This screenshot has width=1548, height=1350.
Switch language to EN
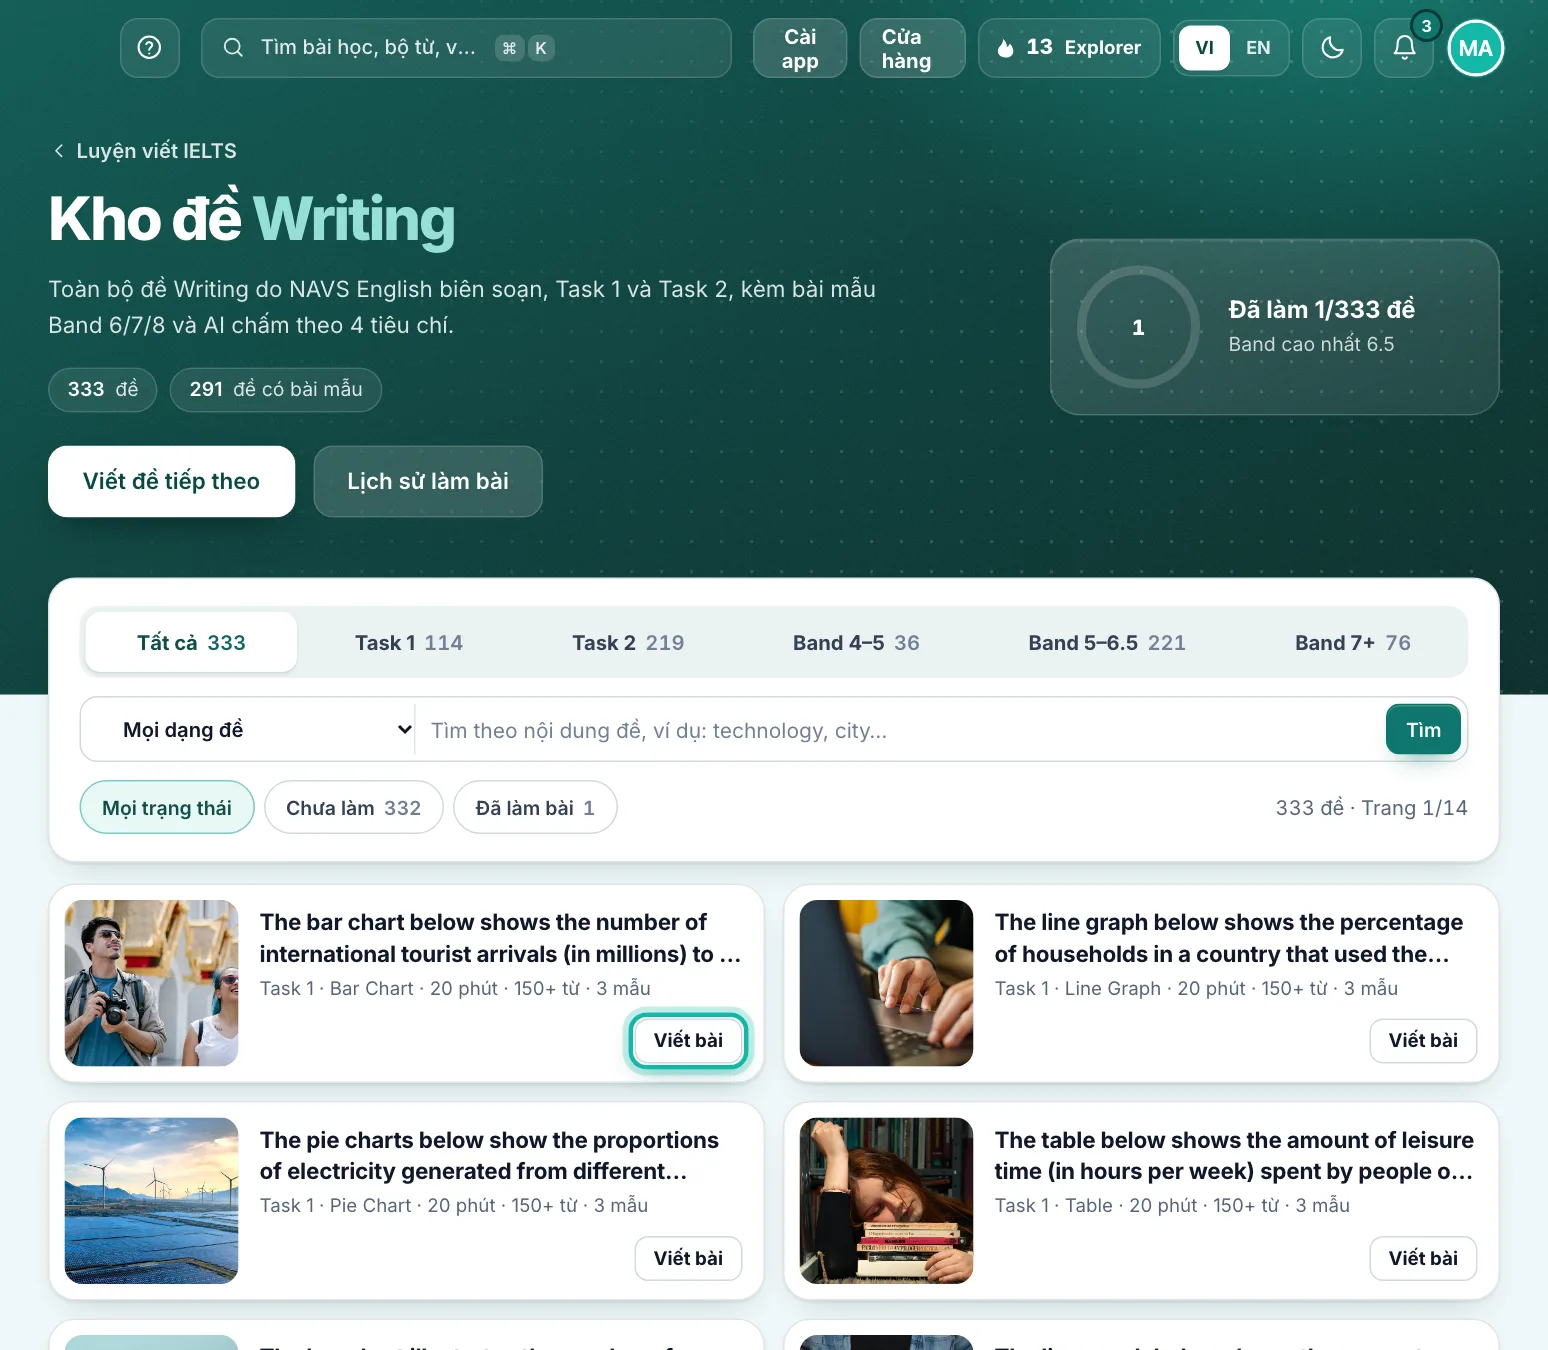[1258, 48]
